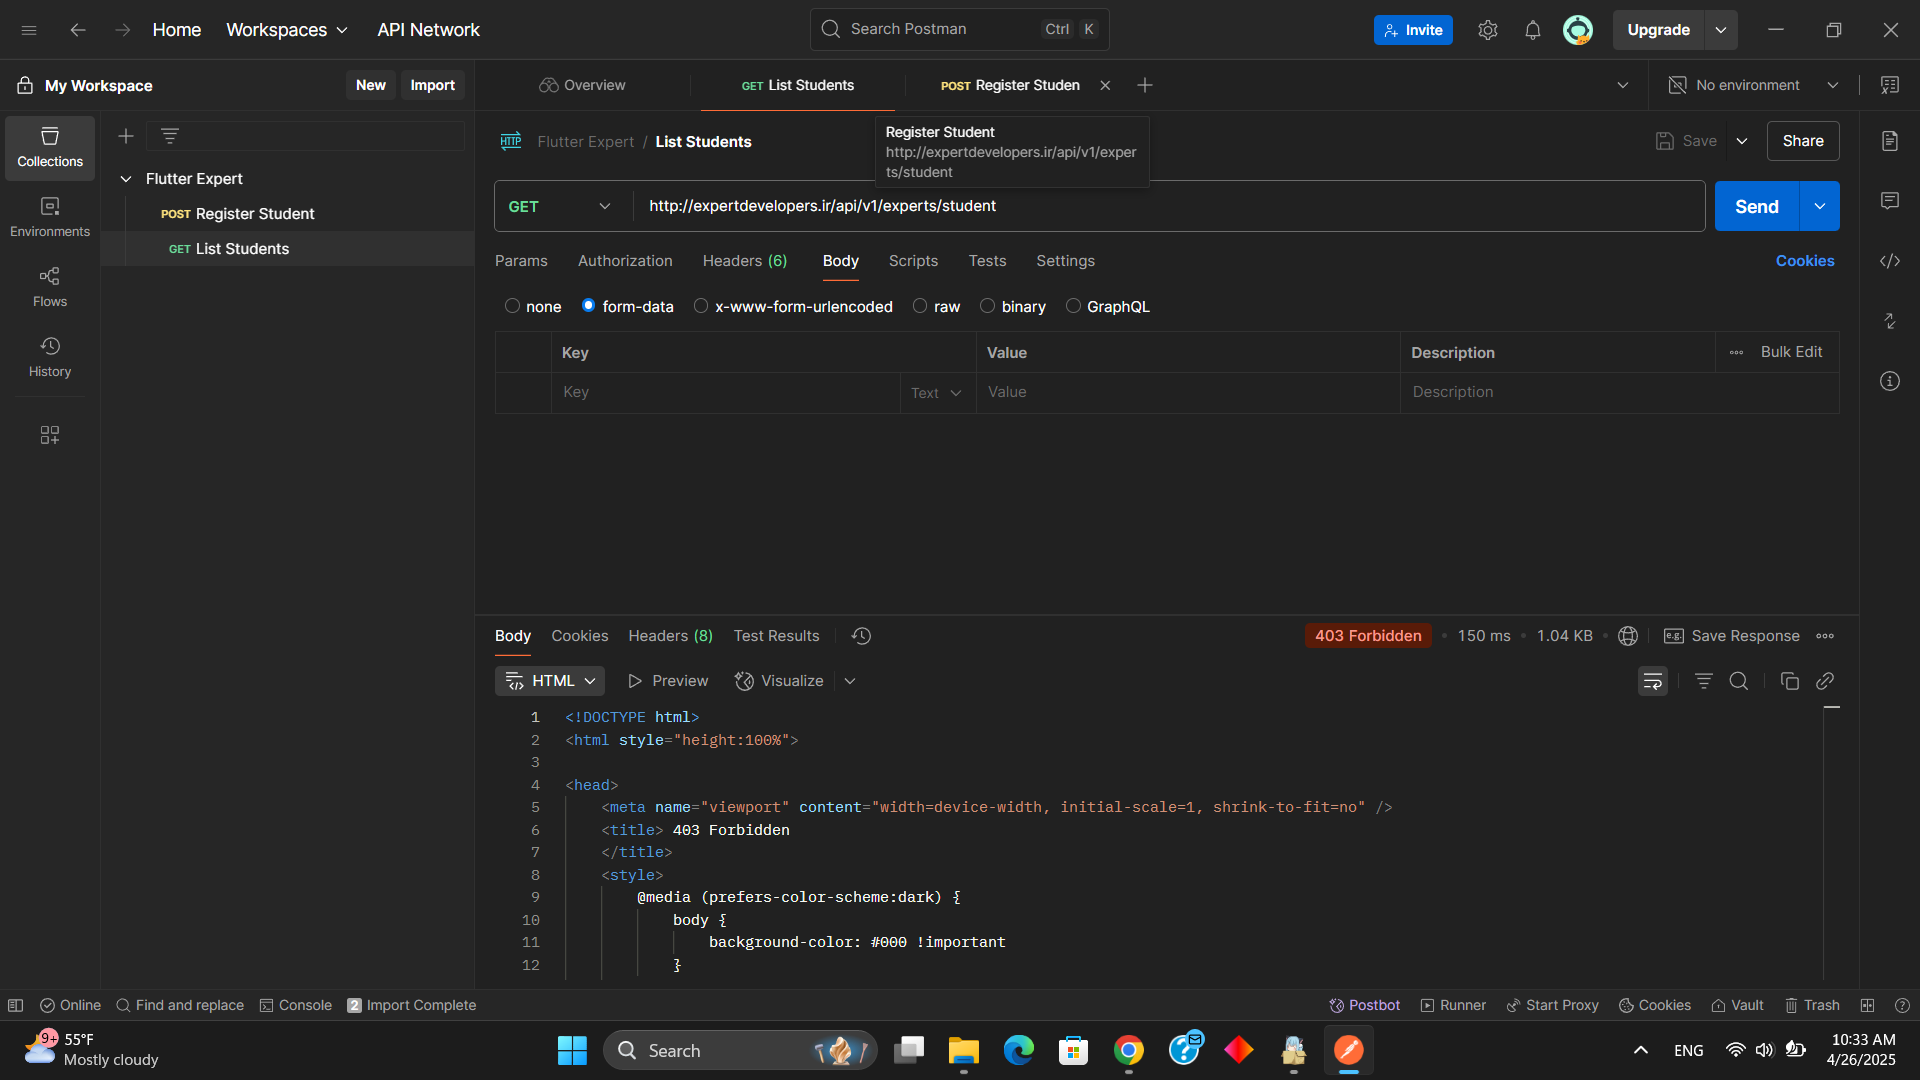Select the binary body radio button
1920x1080 pixels.
(x=987, y=306)
